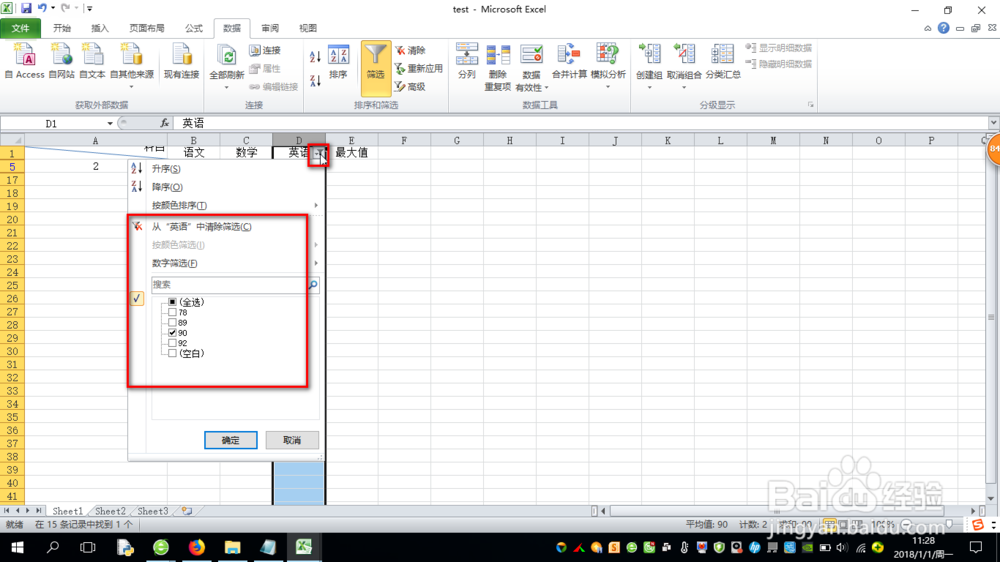The width and height of the screenshot is (1000, 562).
Task: Select 从“英语”中清除筛选 menu item
Action: click(x=224, y=226)
